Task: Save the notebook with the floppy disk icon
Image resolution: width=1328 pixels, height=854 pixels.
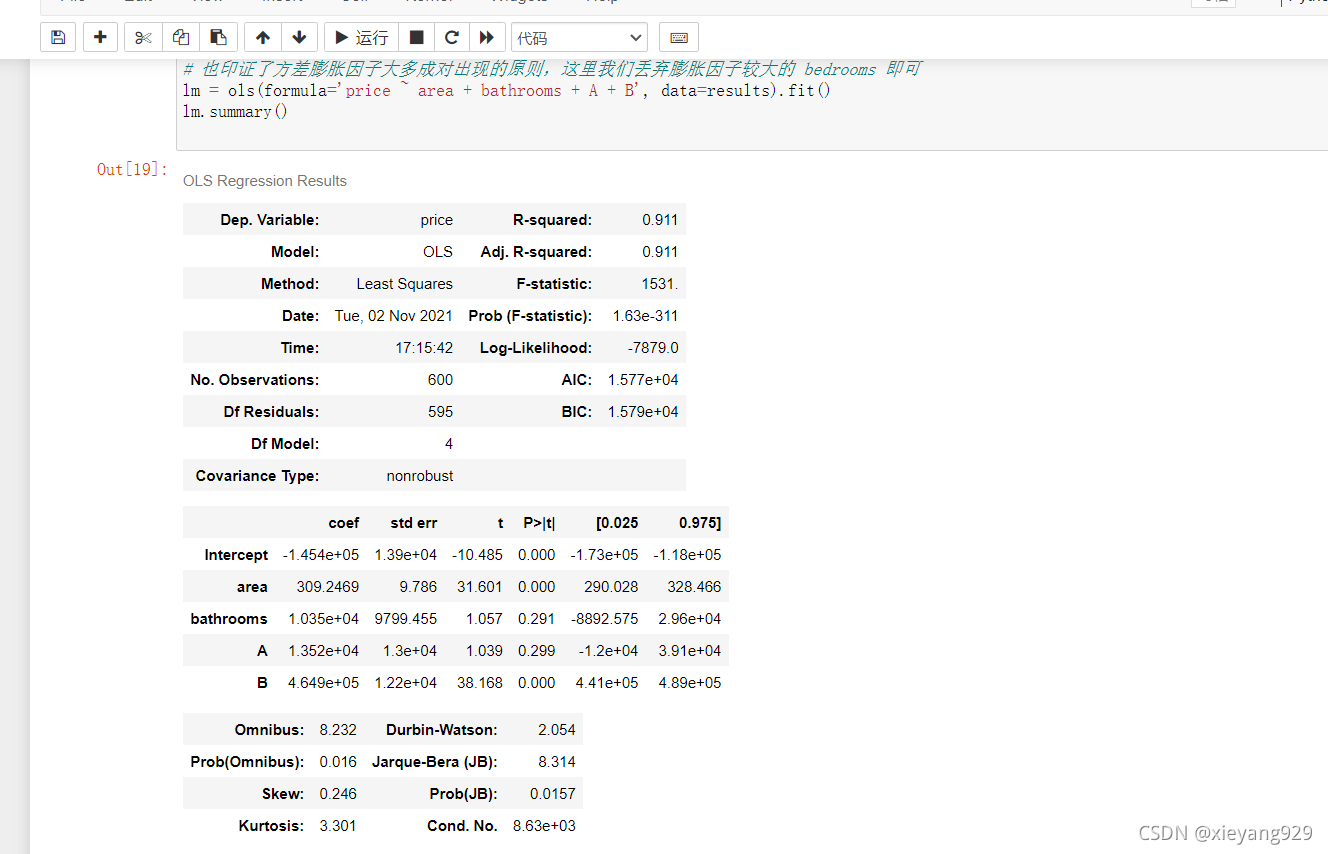Action: pyautogui.click(x=58, y=38)
